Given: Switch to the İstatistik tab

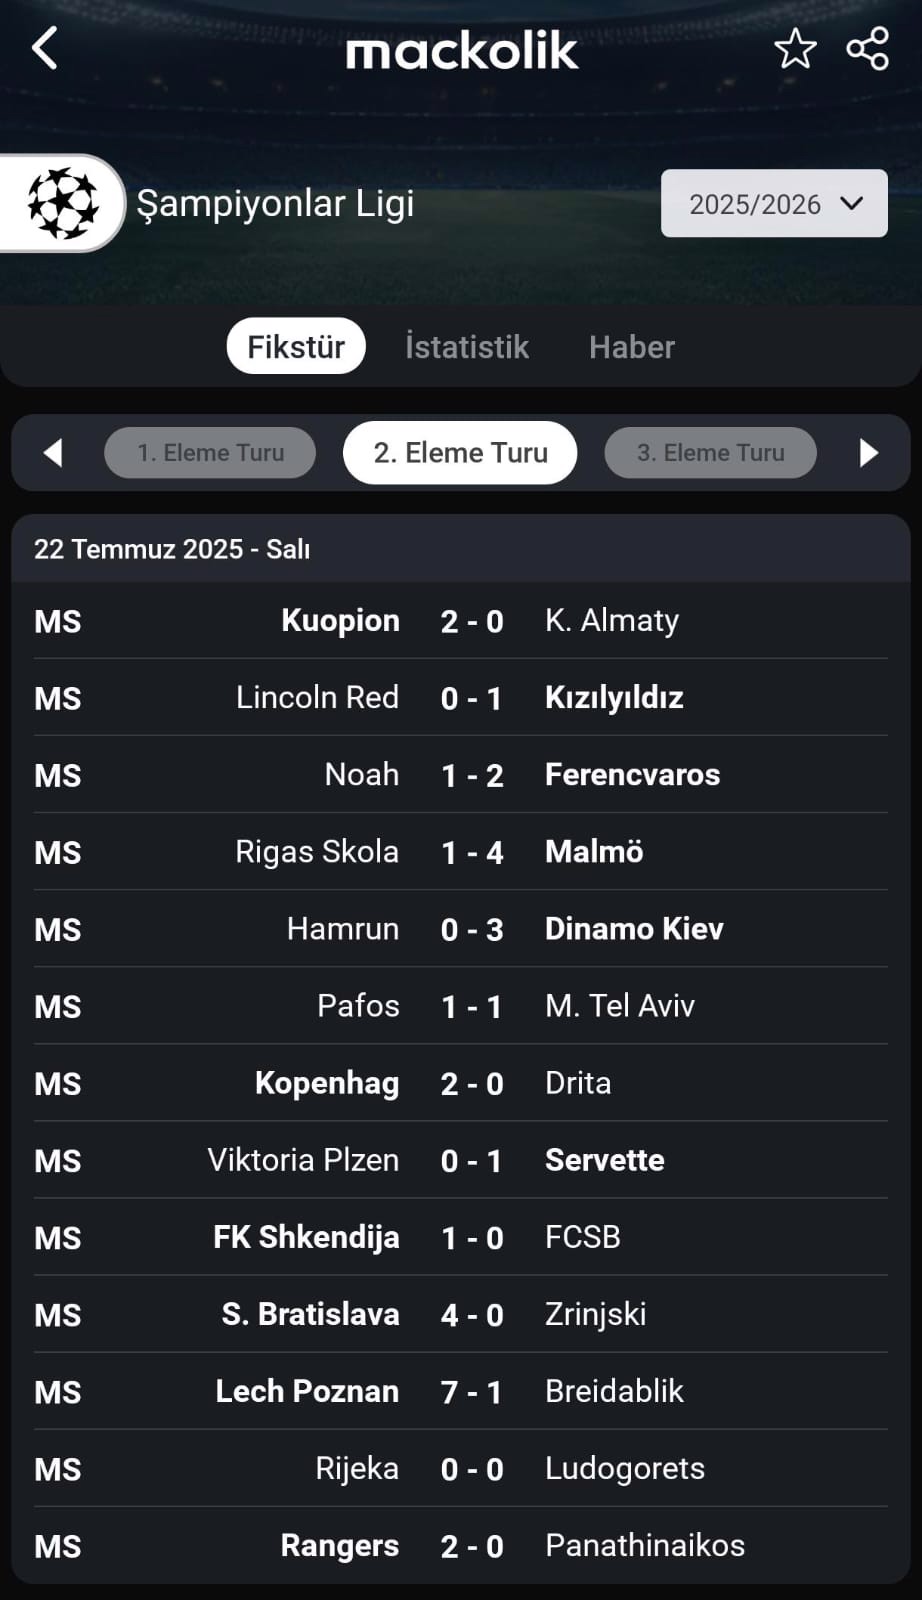Looking at the screenshot, I should pyautogui.click(x=467, y=346).
